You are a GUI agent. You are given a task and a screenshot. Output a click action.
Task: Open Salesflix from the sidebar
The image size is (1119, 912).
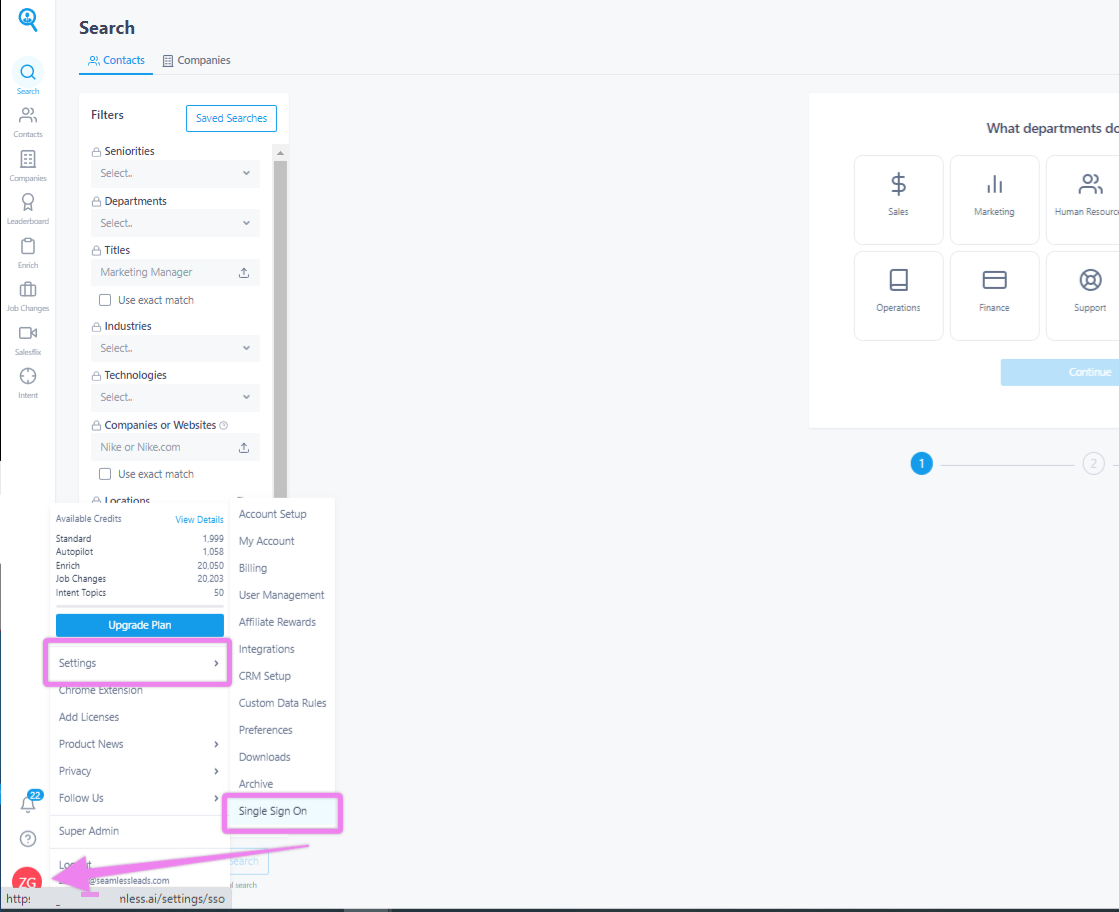click(x=27, y=338)
